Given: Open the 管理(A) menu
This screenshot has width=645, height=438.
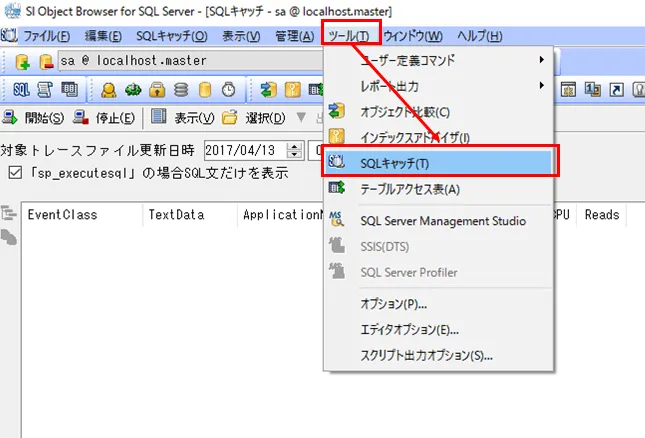Looking at the screenshot, I should click(x=295, y=36).
